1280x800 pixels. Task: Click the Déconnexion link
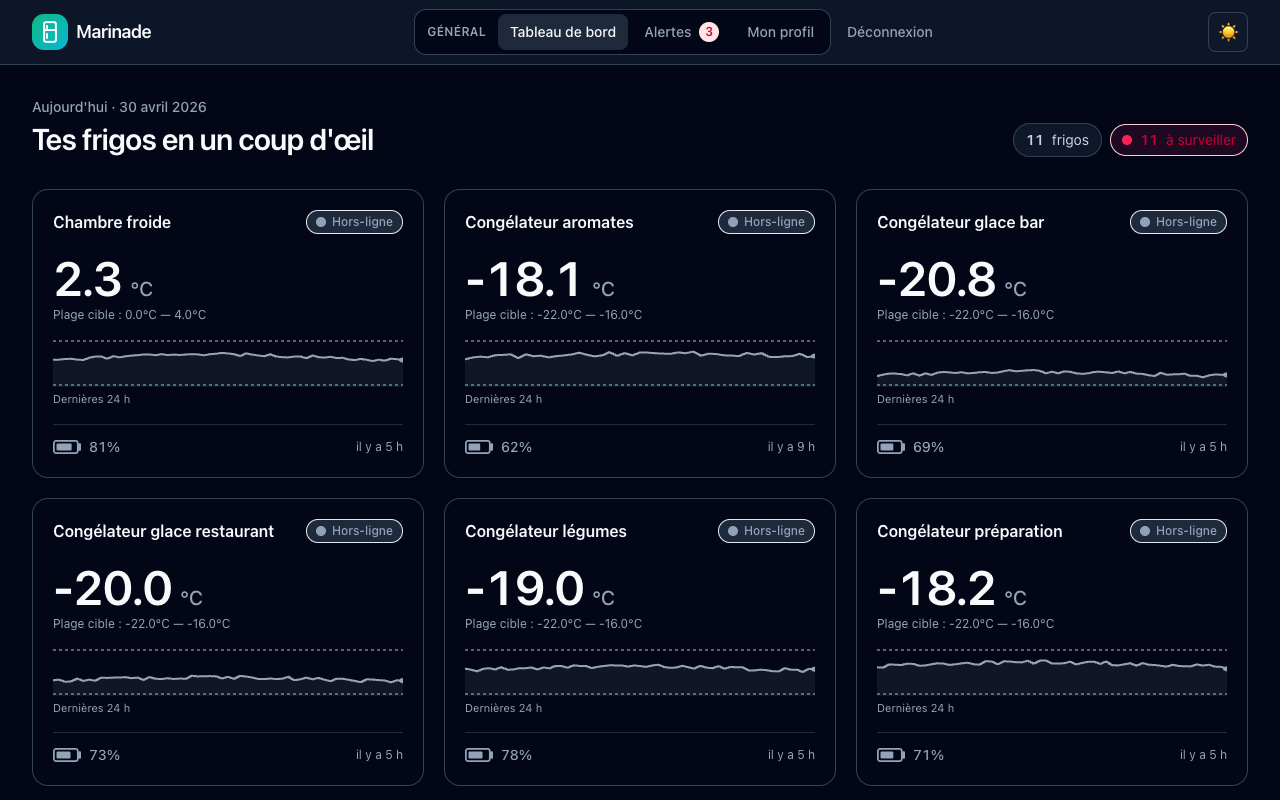(x=890, y=32)
